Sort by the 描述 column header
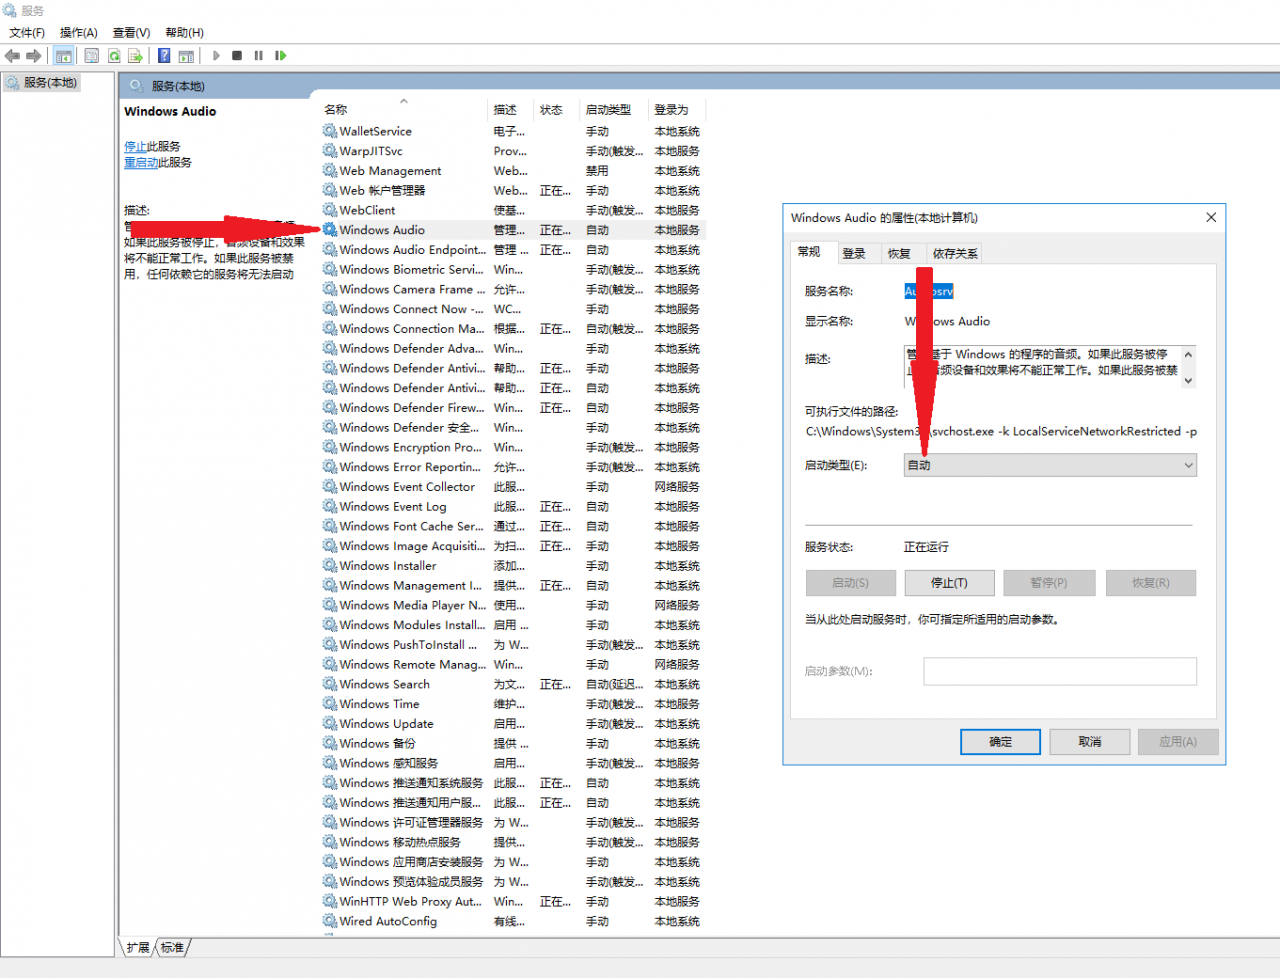This screenshot has height=978, width=1280. [511, 110]
